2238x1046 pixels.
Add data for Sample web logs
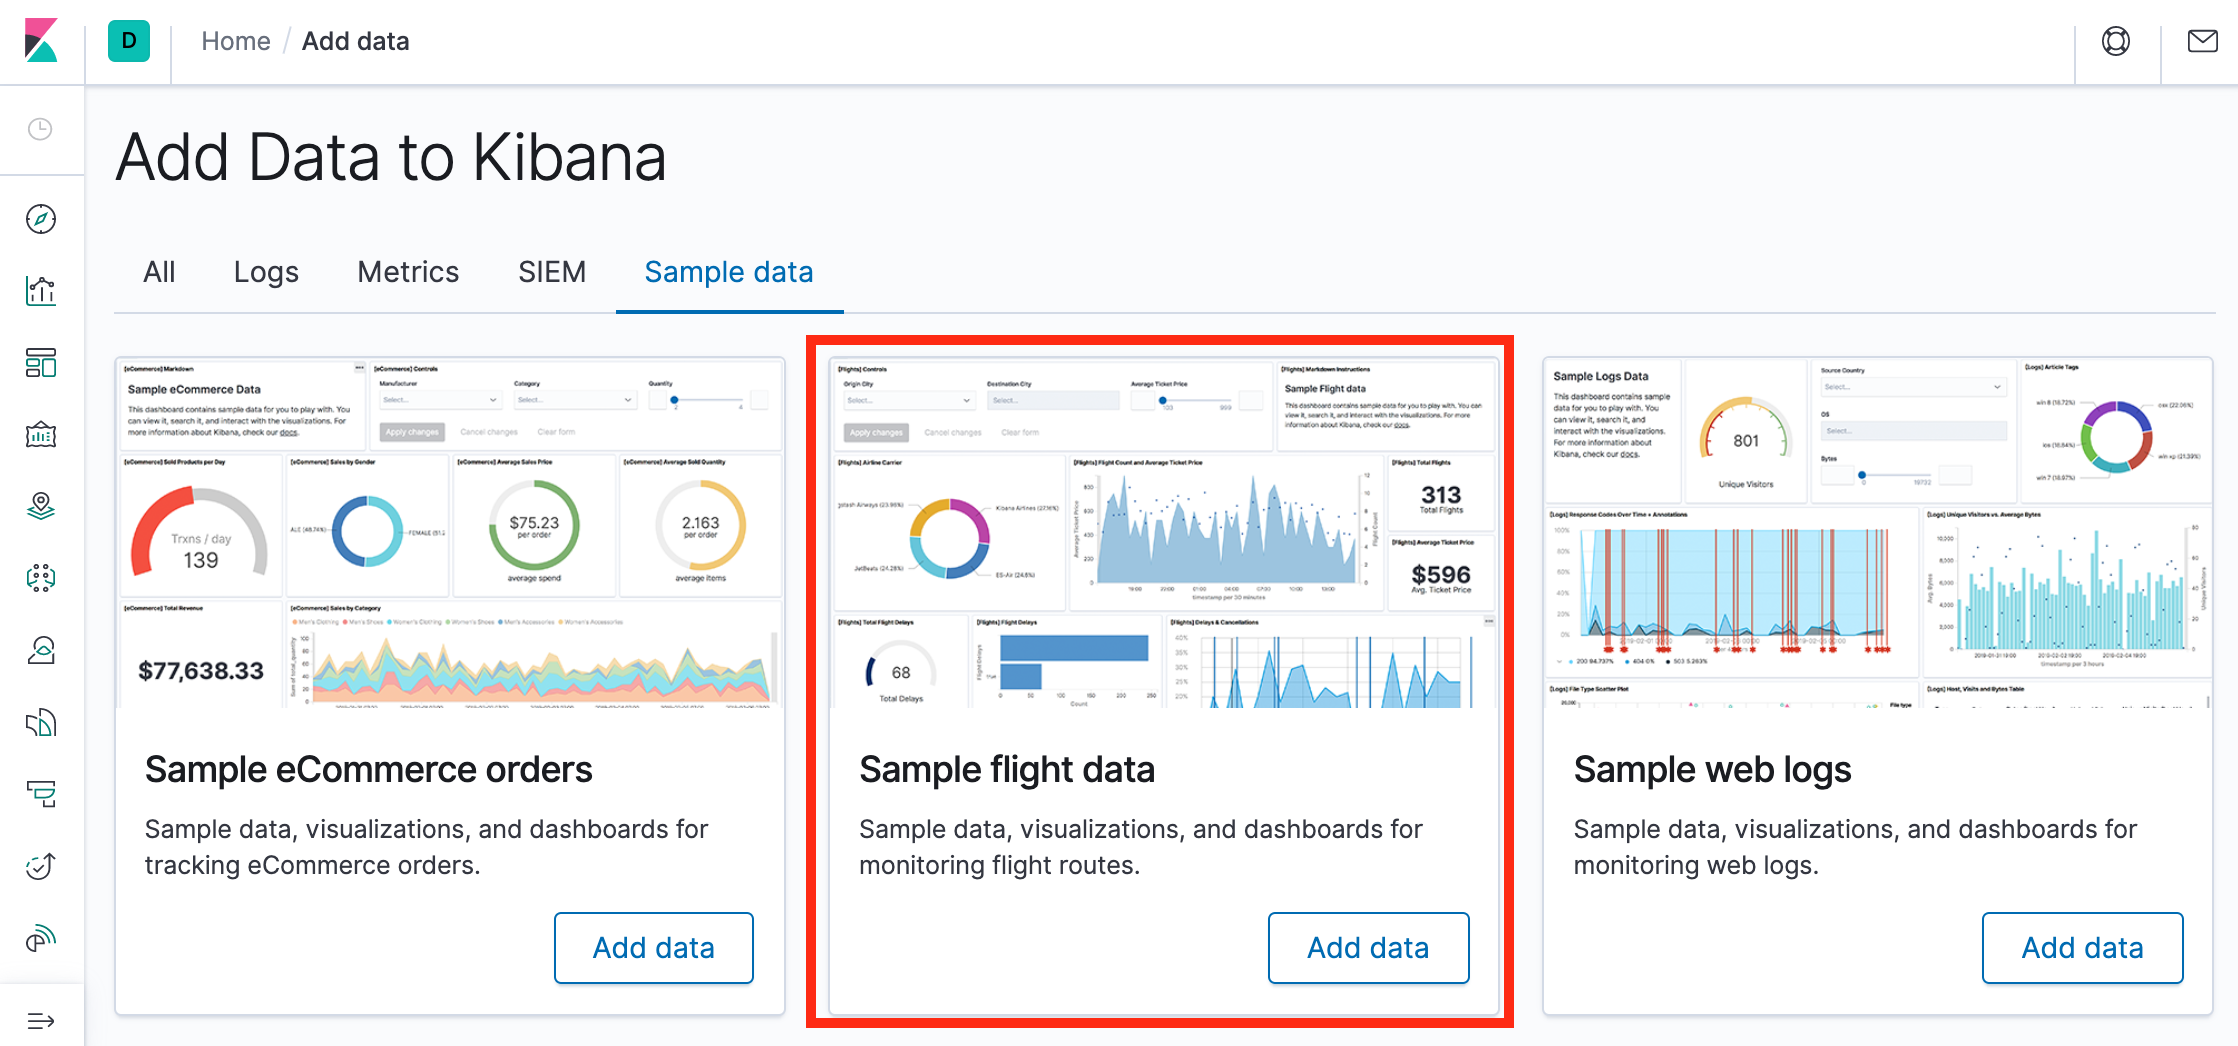click(2083, 948)
